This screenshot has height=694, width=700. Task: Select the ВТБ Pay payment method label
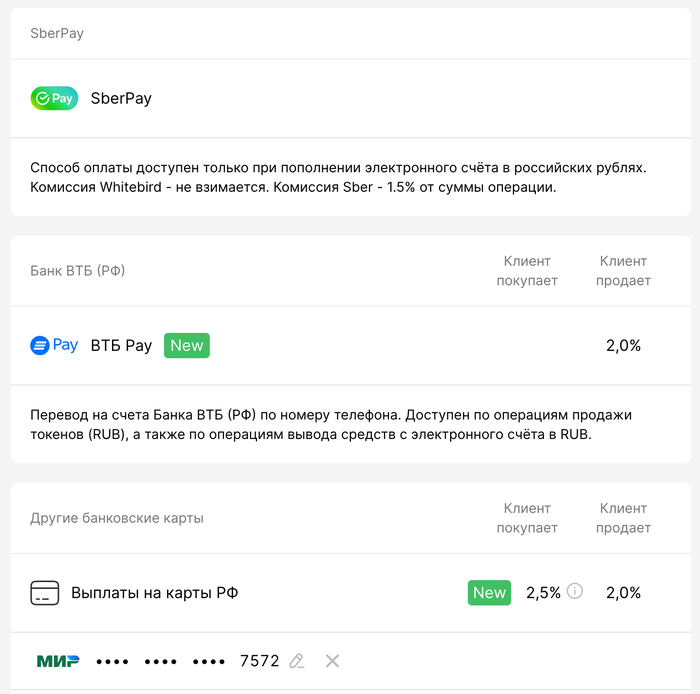[x=121, y=346]
